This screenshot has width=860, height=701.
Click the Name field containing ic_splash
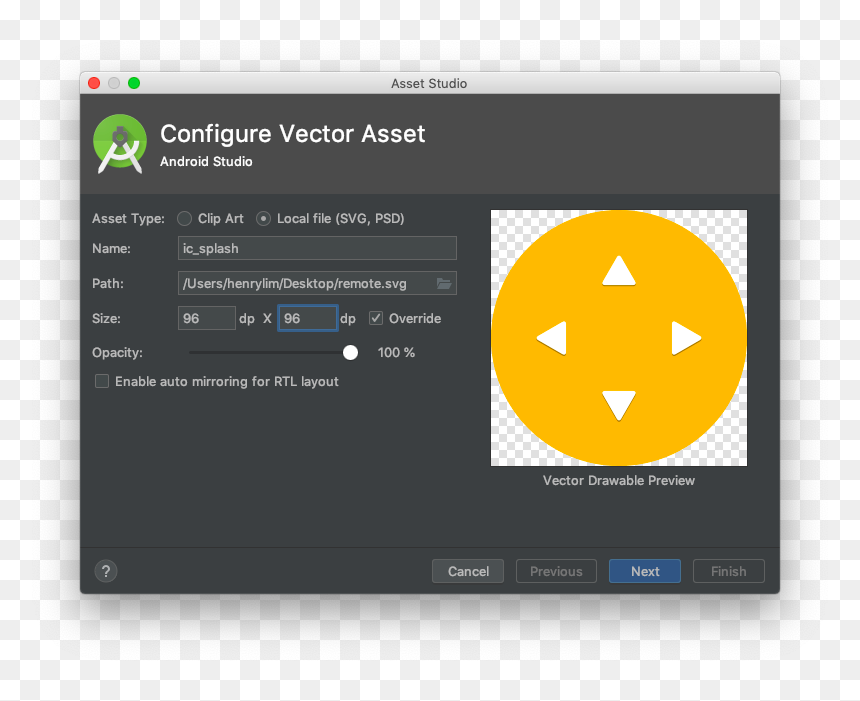317,248
